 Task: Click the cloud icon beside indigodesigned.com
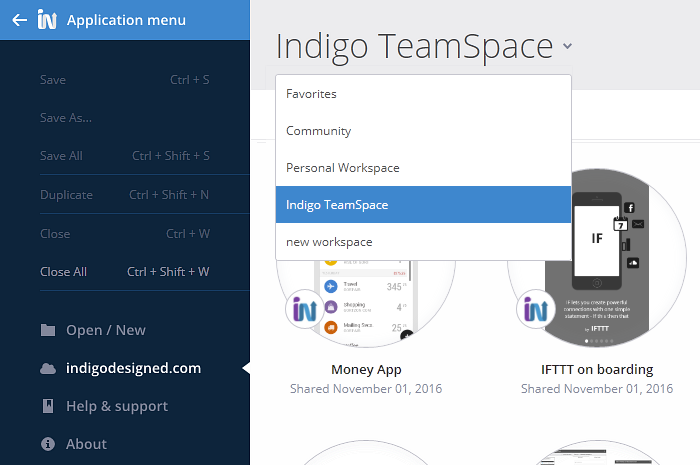48,369
